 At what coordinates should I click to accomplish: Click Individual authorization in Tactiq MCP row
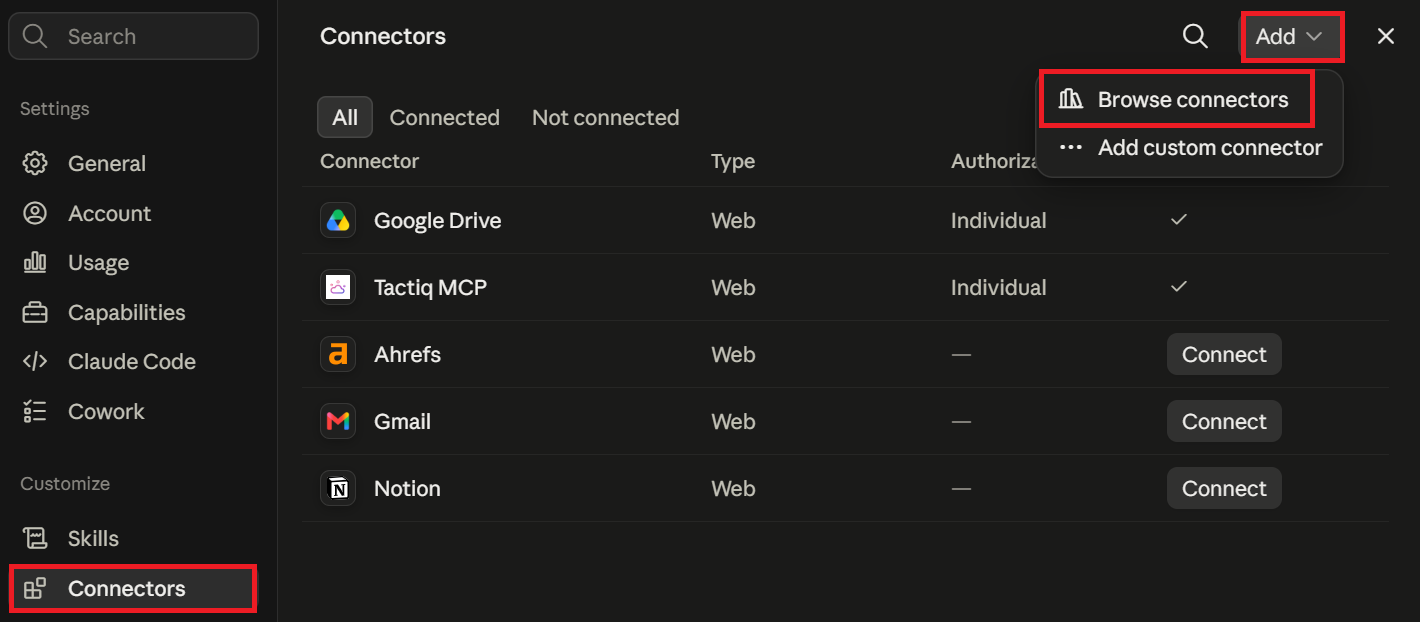[998, 287]
